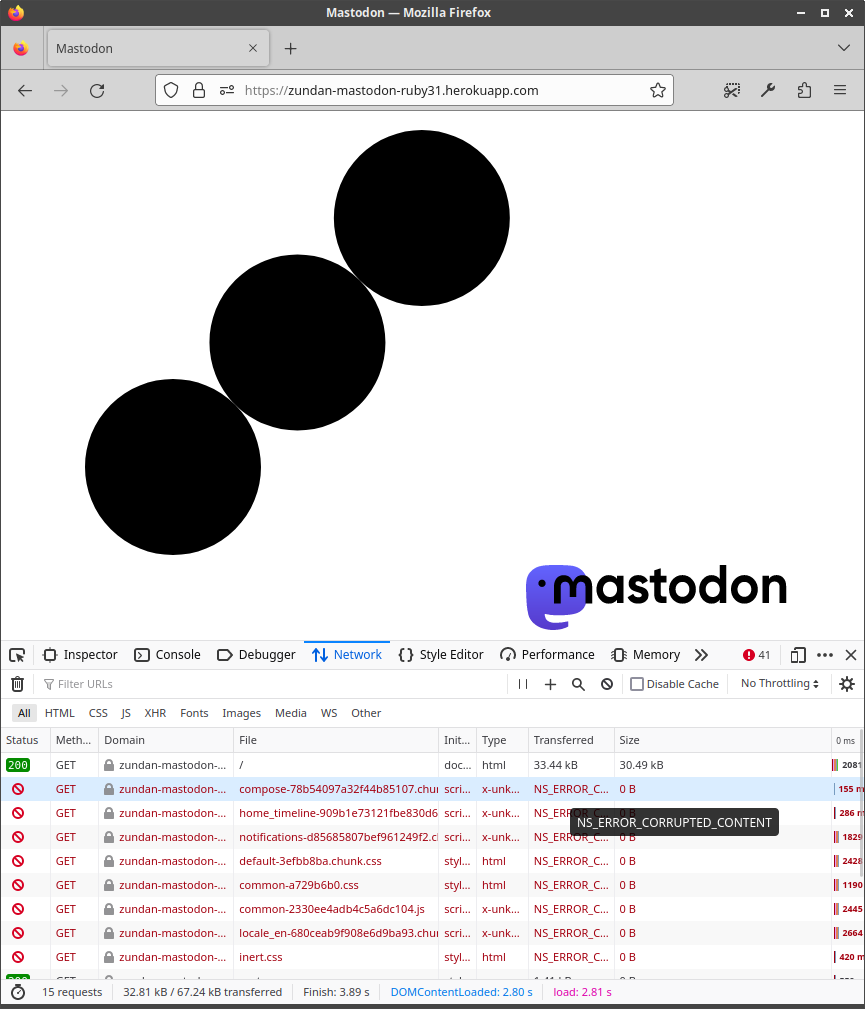
Task: Filter requests by CSS
Action: point(98,713)
